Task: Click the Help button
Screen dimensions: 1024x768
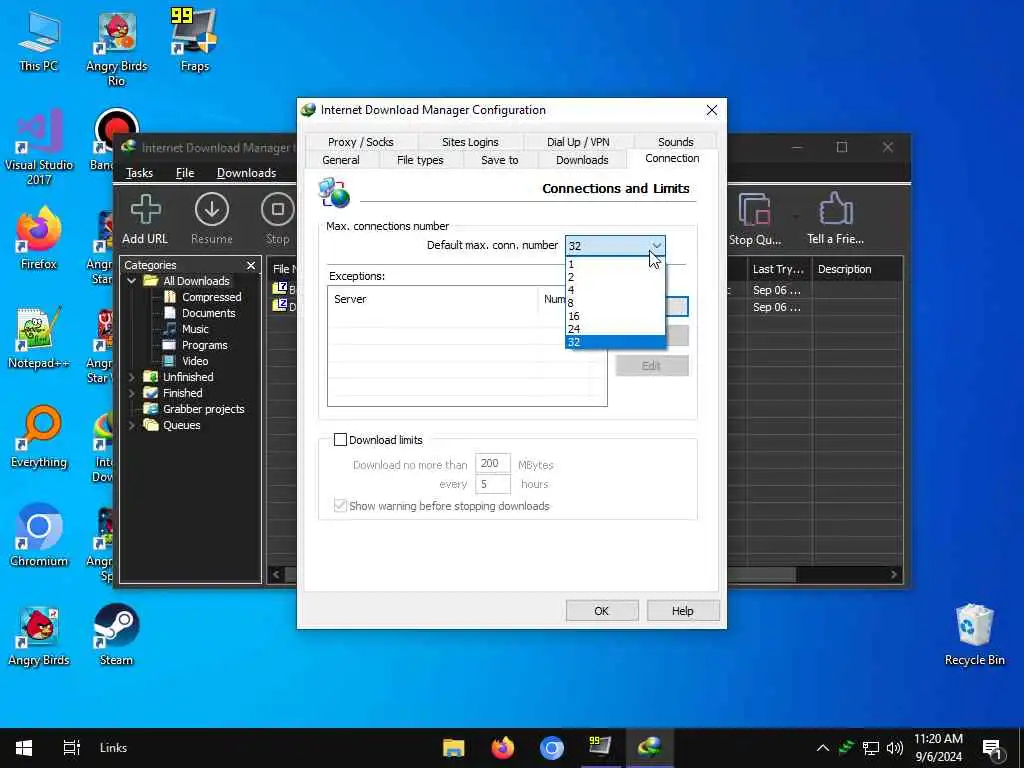Action: pos(682,611)
